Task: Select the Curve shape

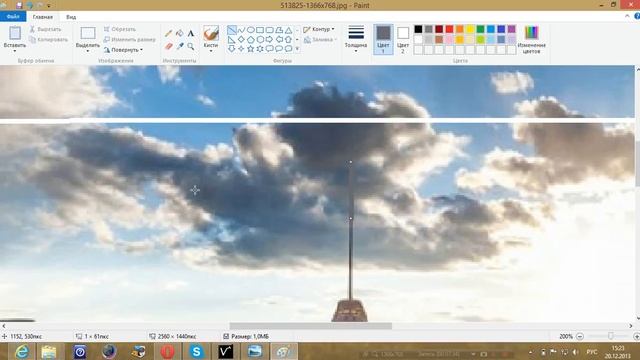Action: coord(241,30)
